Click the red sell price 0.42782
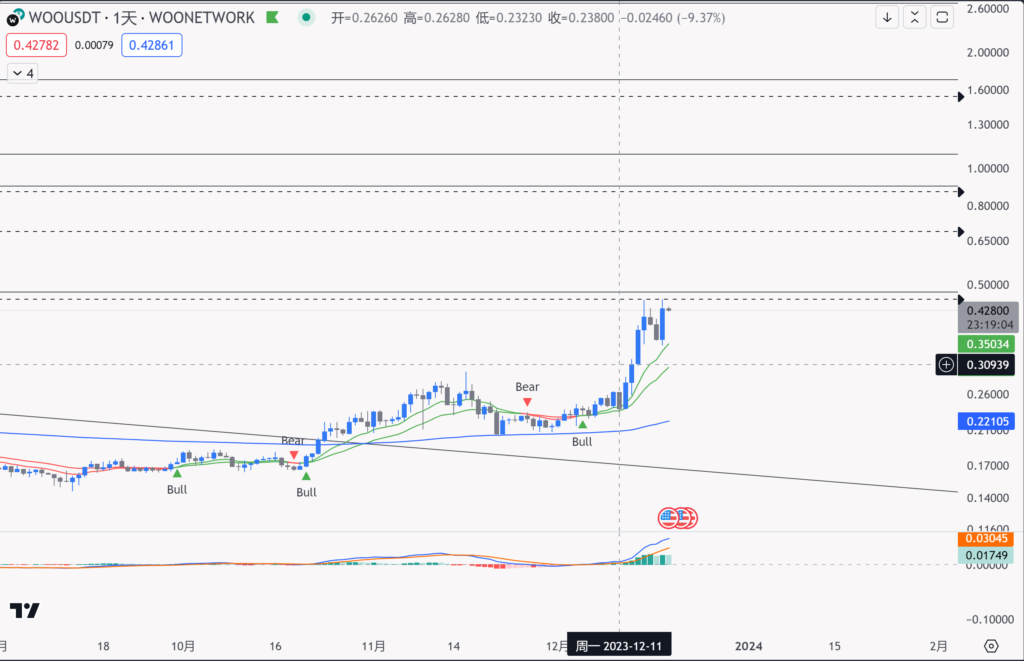 [36, 45]
